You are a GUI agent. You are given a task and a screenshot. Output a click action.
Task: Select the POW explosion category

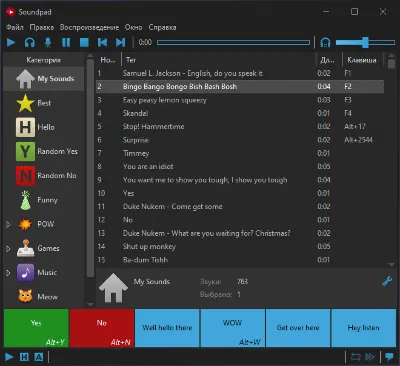click(44, 224)
